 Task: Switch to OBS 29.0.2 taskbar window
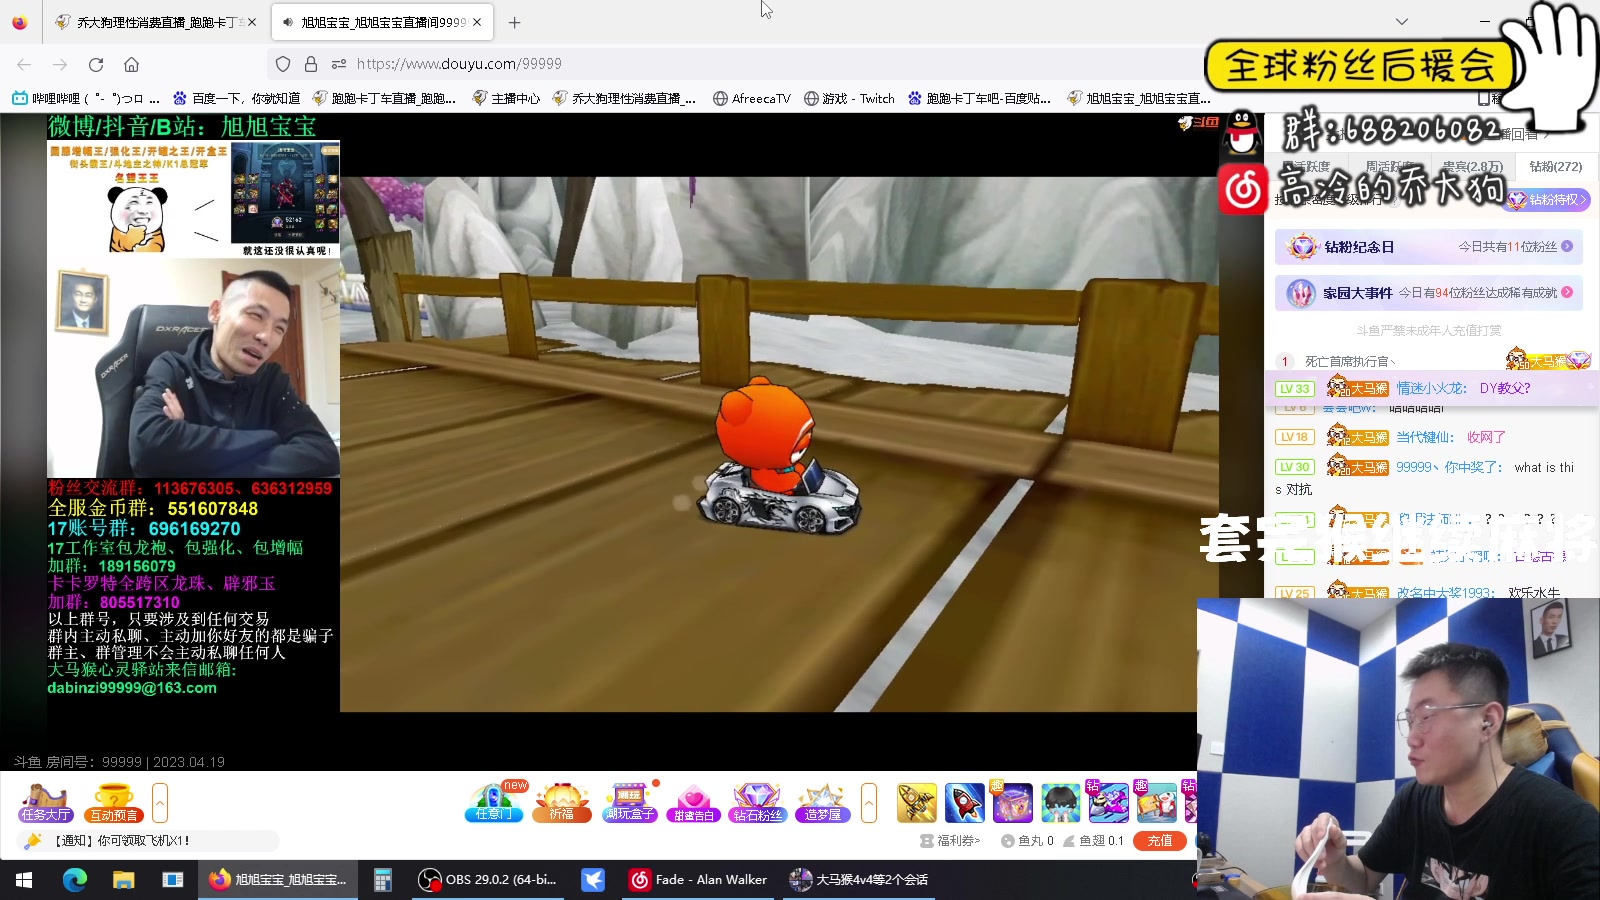coord(488,880)
